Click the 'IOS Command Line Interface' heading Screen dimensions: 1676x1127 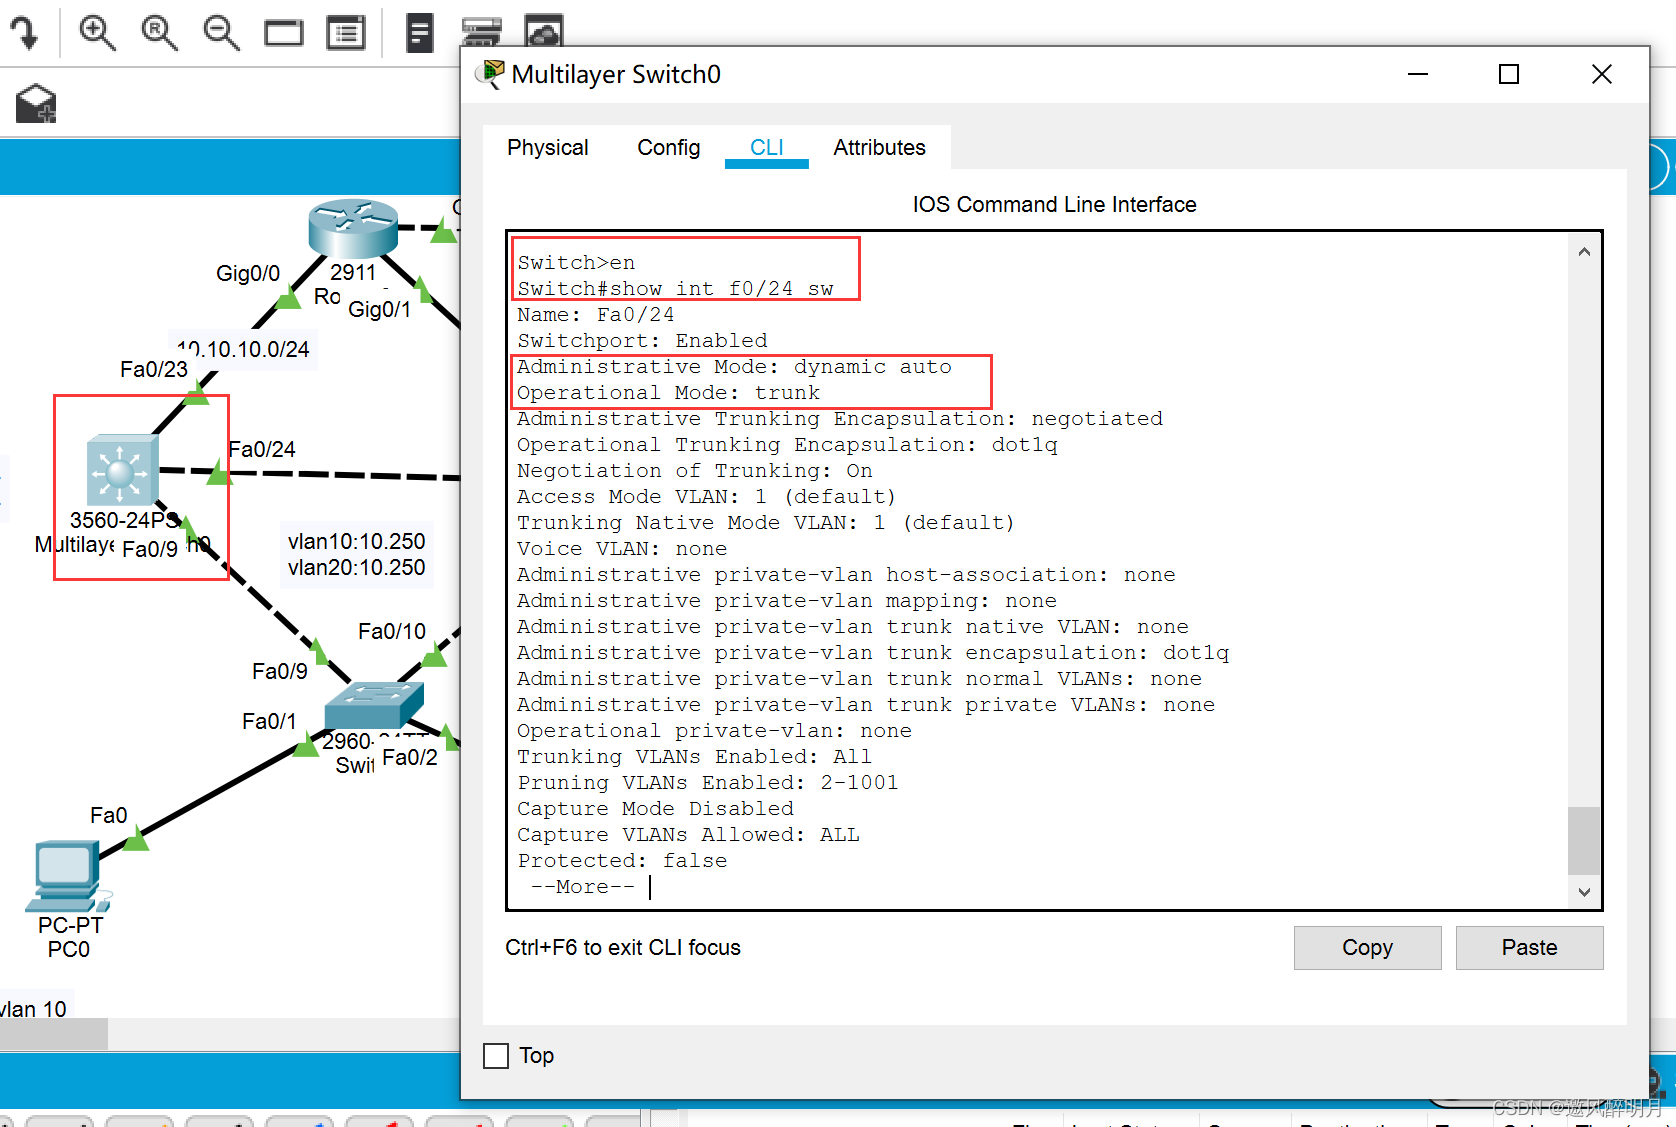click(x=1054, y=205)
